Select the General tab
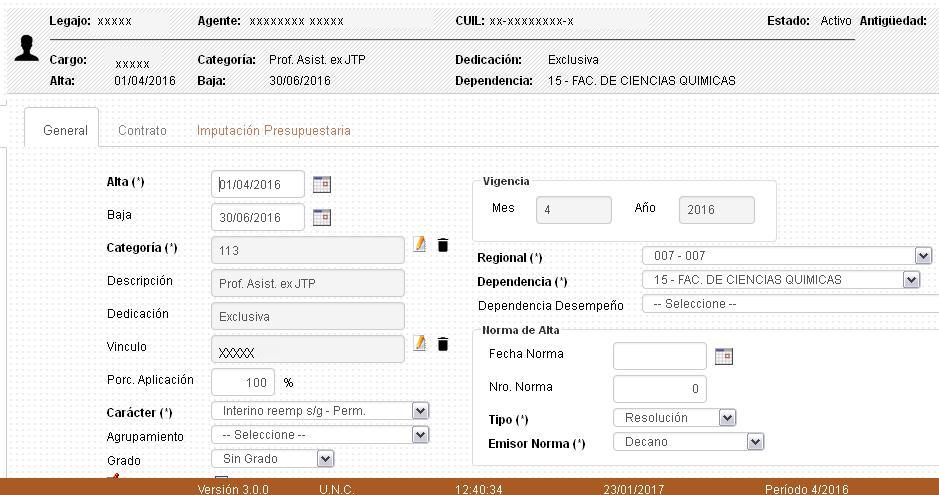 65,130
